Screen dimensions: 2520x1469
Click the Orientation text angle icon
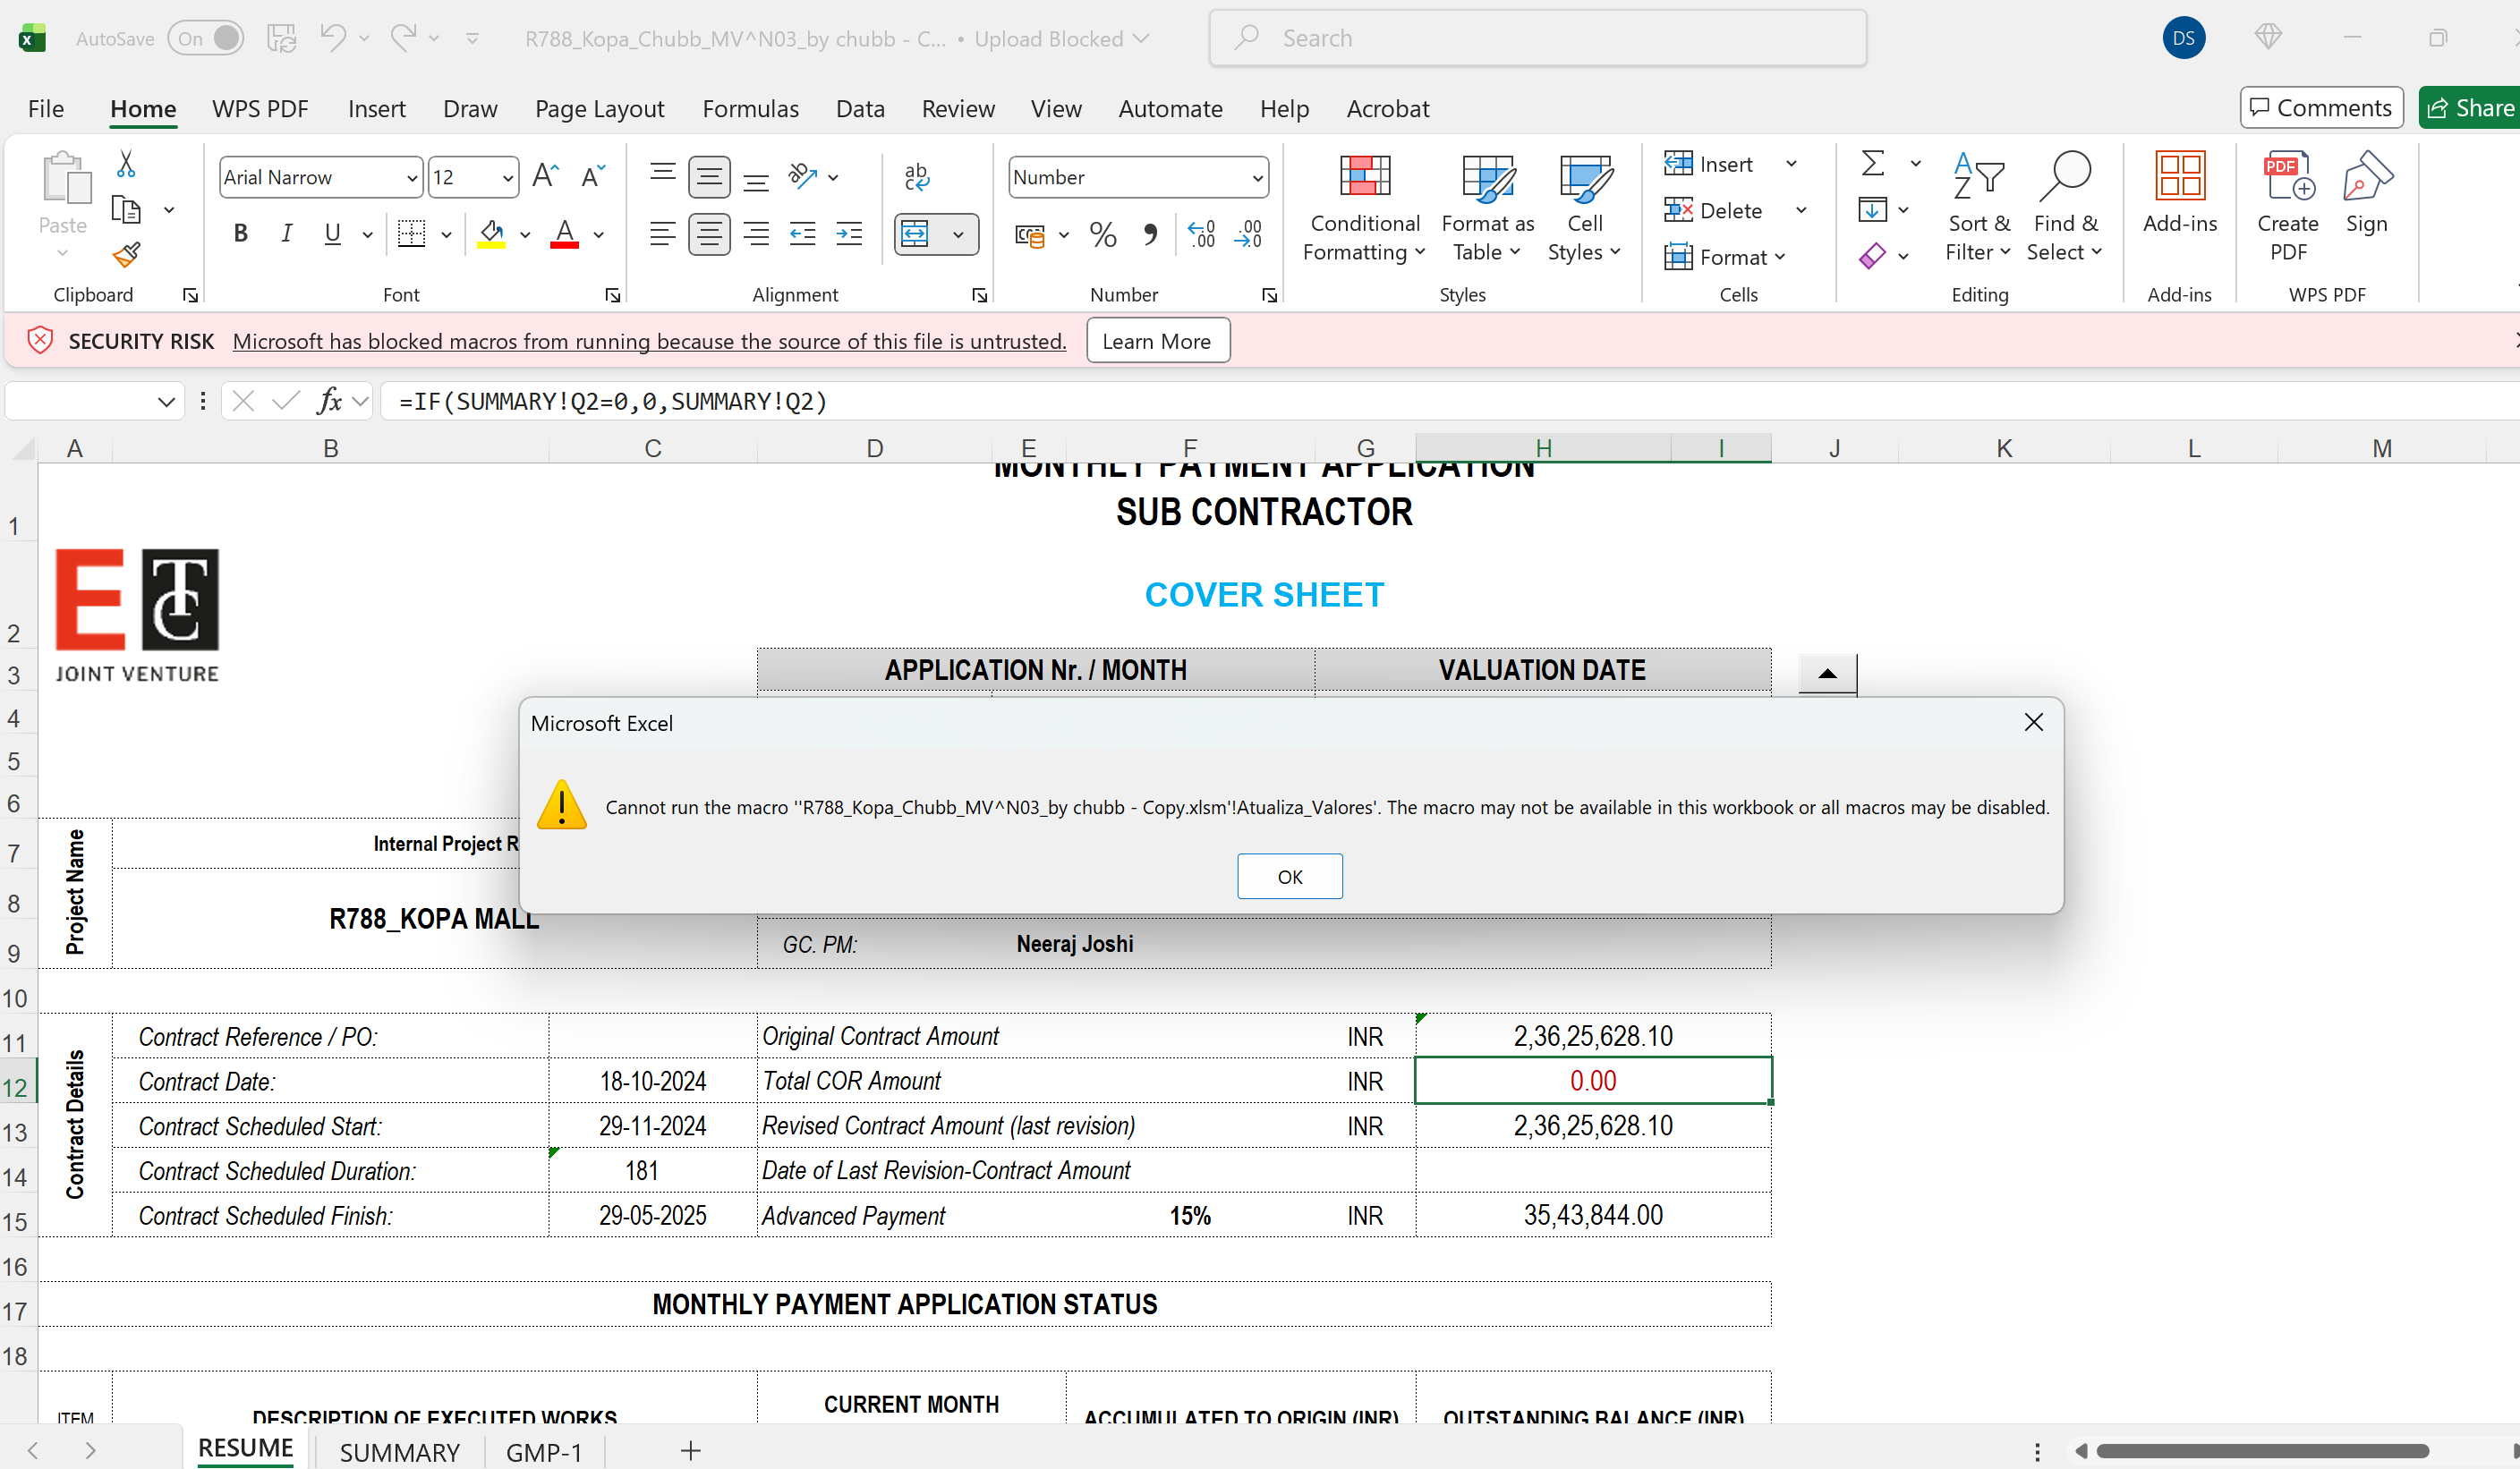pyautogui.click(x=803, y=177)
